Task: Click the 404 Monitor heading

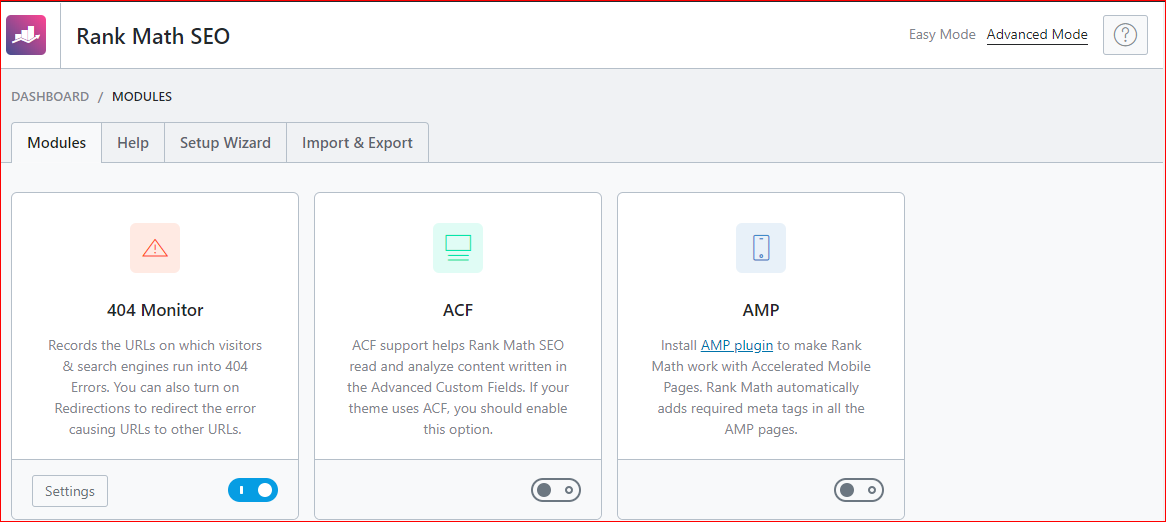Action: [x=155, y=310]
